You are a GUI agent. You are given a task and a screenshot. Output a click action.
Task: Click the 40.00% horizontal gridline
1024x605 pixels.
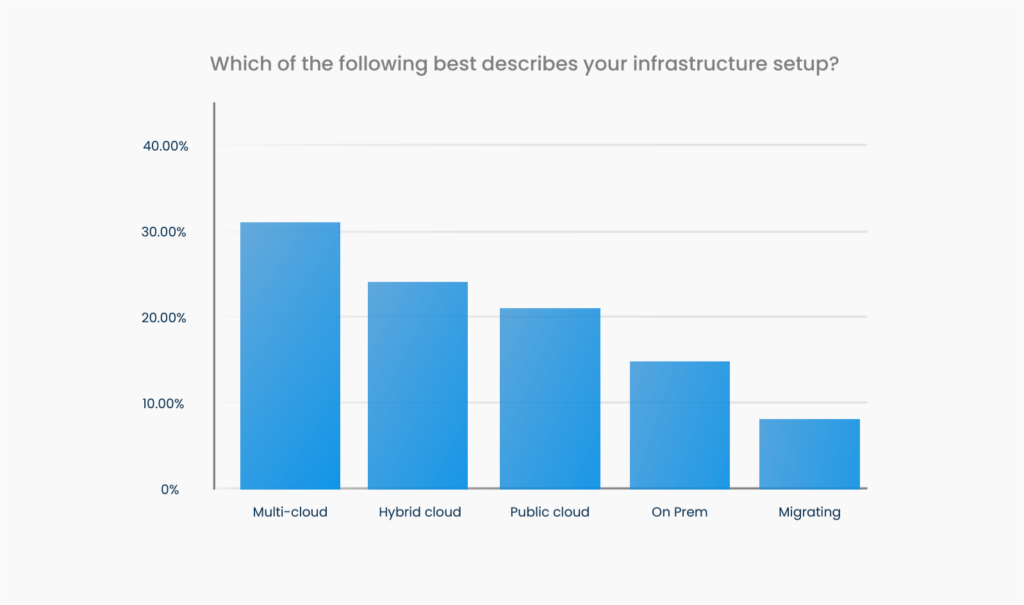click(x=540, y=146)
